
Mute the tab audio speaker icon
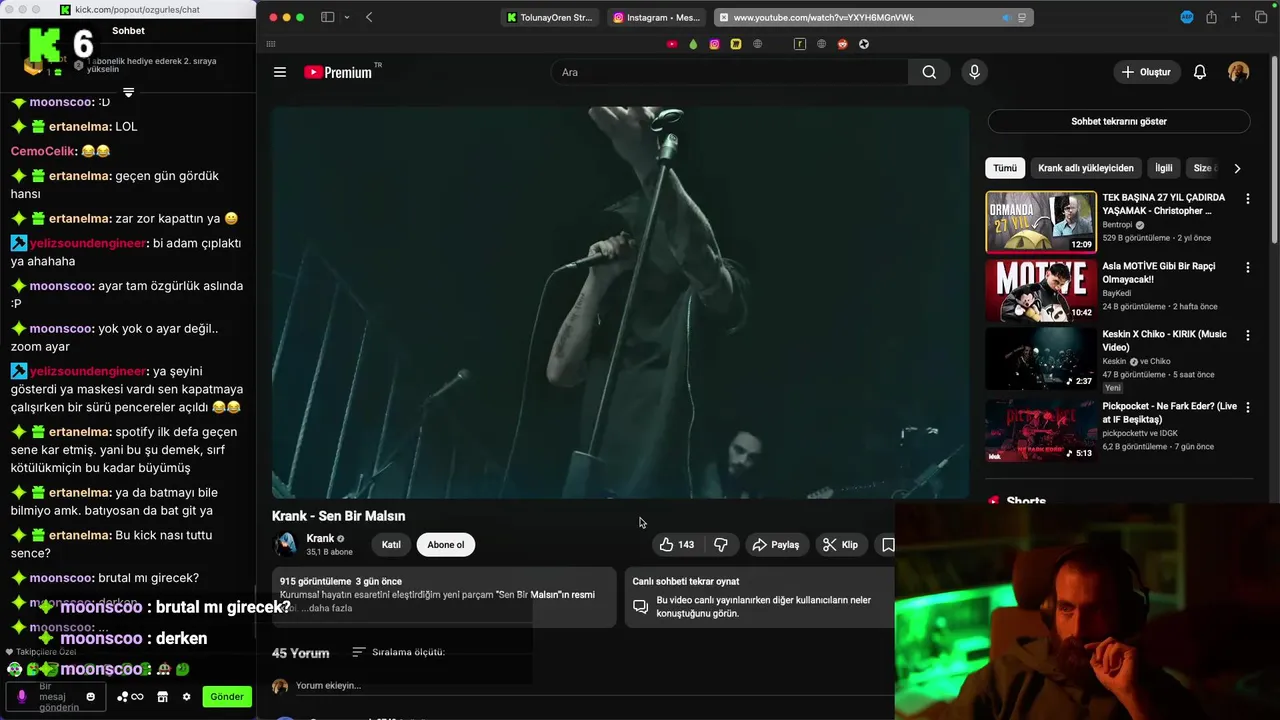[1006, 17]
